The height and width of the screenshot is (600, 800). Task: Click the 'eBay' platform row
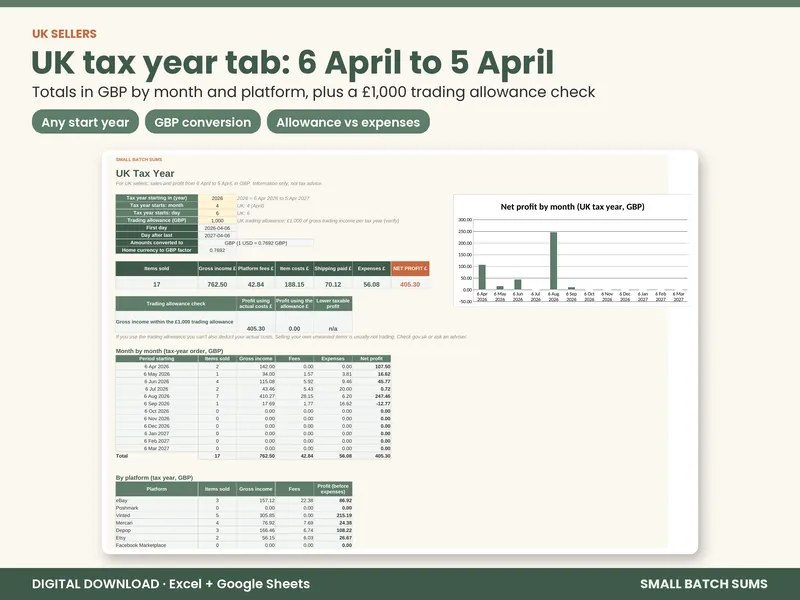pyautogui.click(x=234, y=501)
